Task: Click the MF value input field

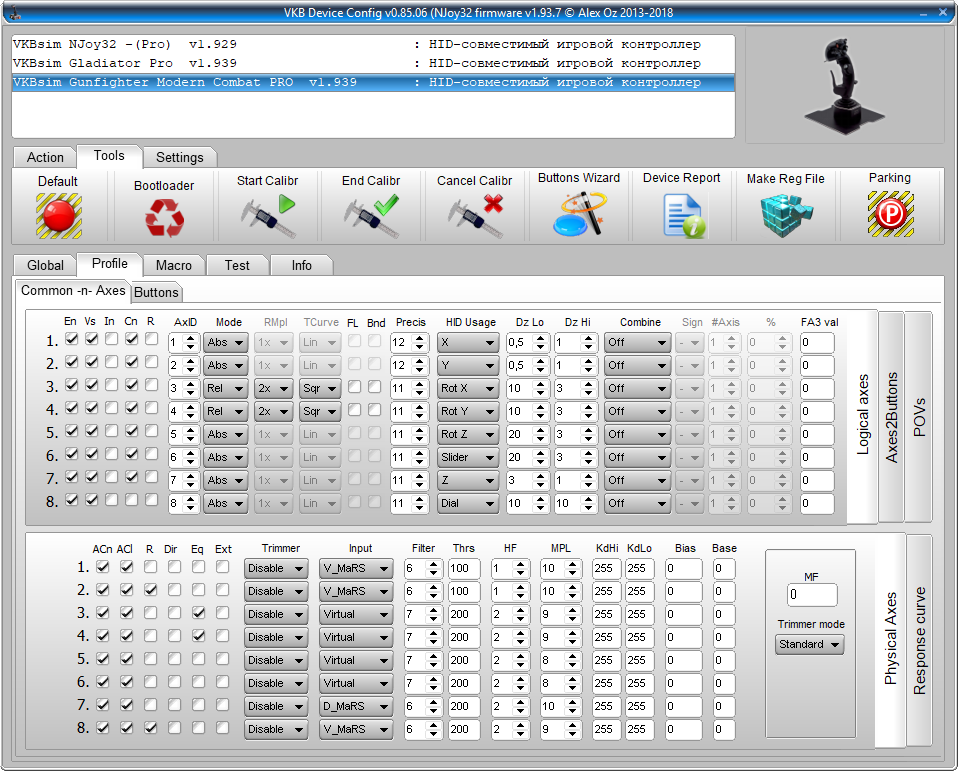Action: pyautogui.click(x=811, y=595)
